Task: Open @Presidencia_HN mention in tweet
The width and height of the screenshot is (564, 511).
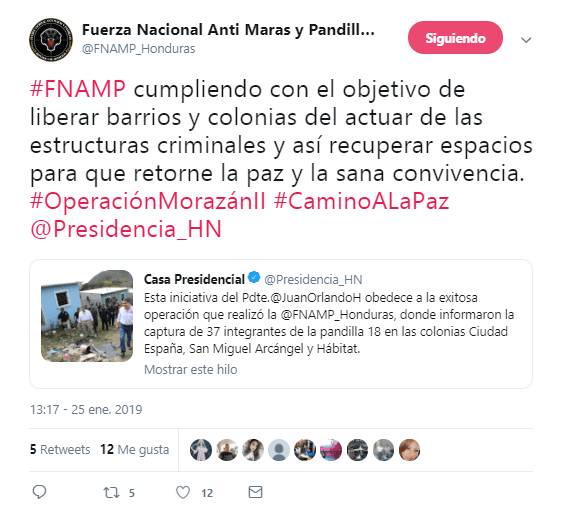Action: pyautogui.click(x=126, y=229)
